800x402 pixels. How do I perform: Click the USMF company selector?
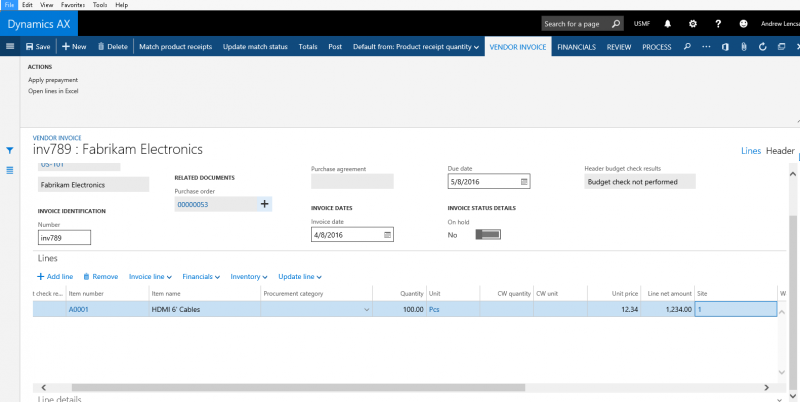click(x=642, y=23)
